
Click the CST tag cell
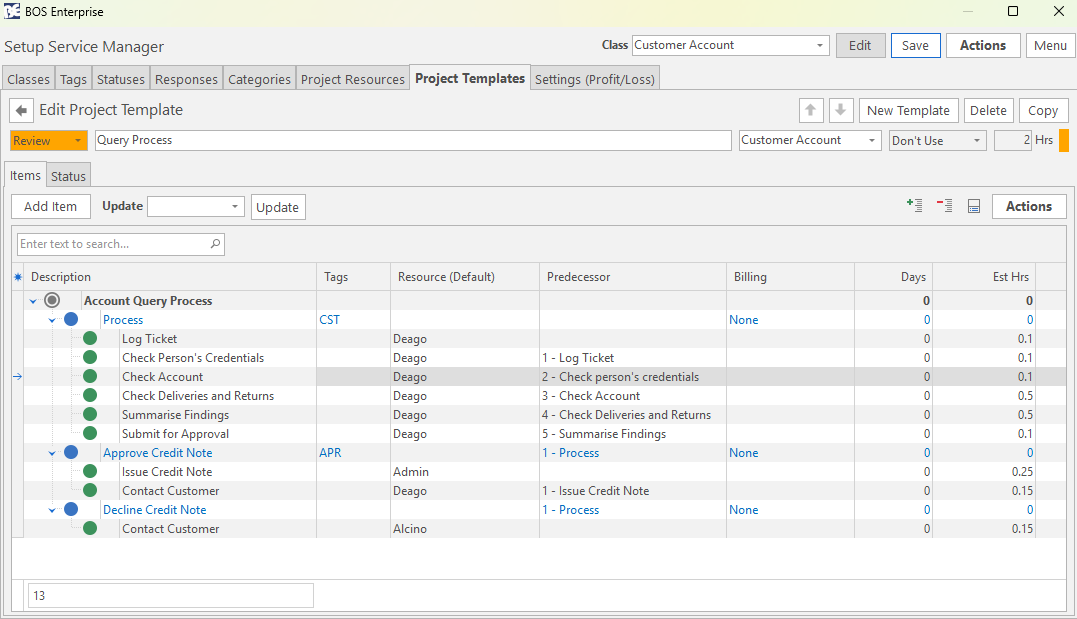click(353, 319)
